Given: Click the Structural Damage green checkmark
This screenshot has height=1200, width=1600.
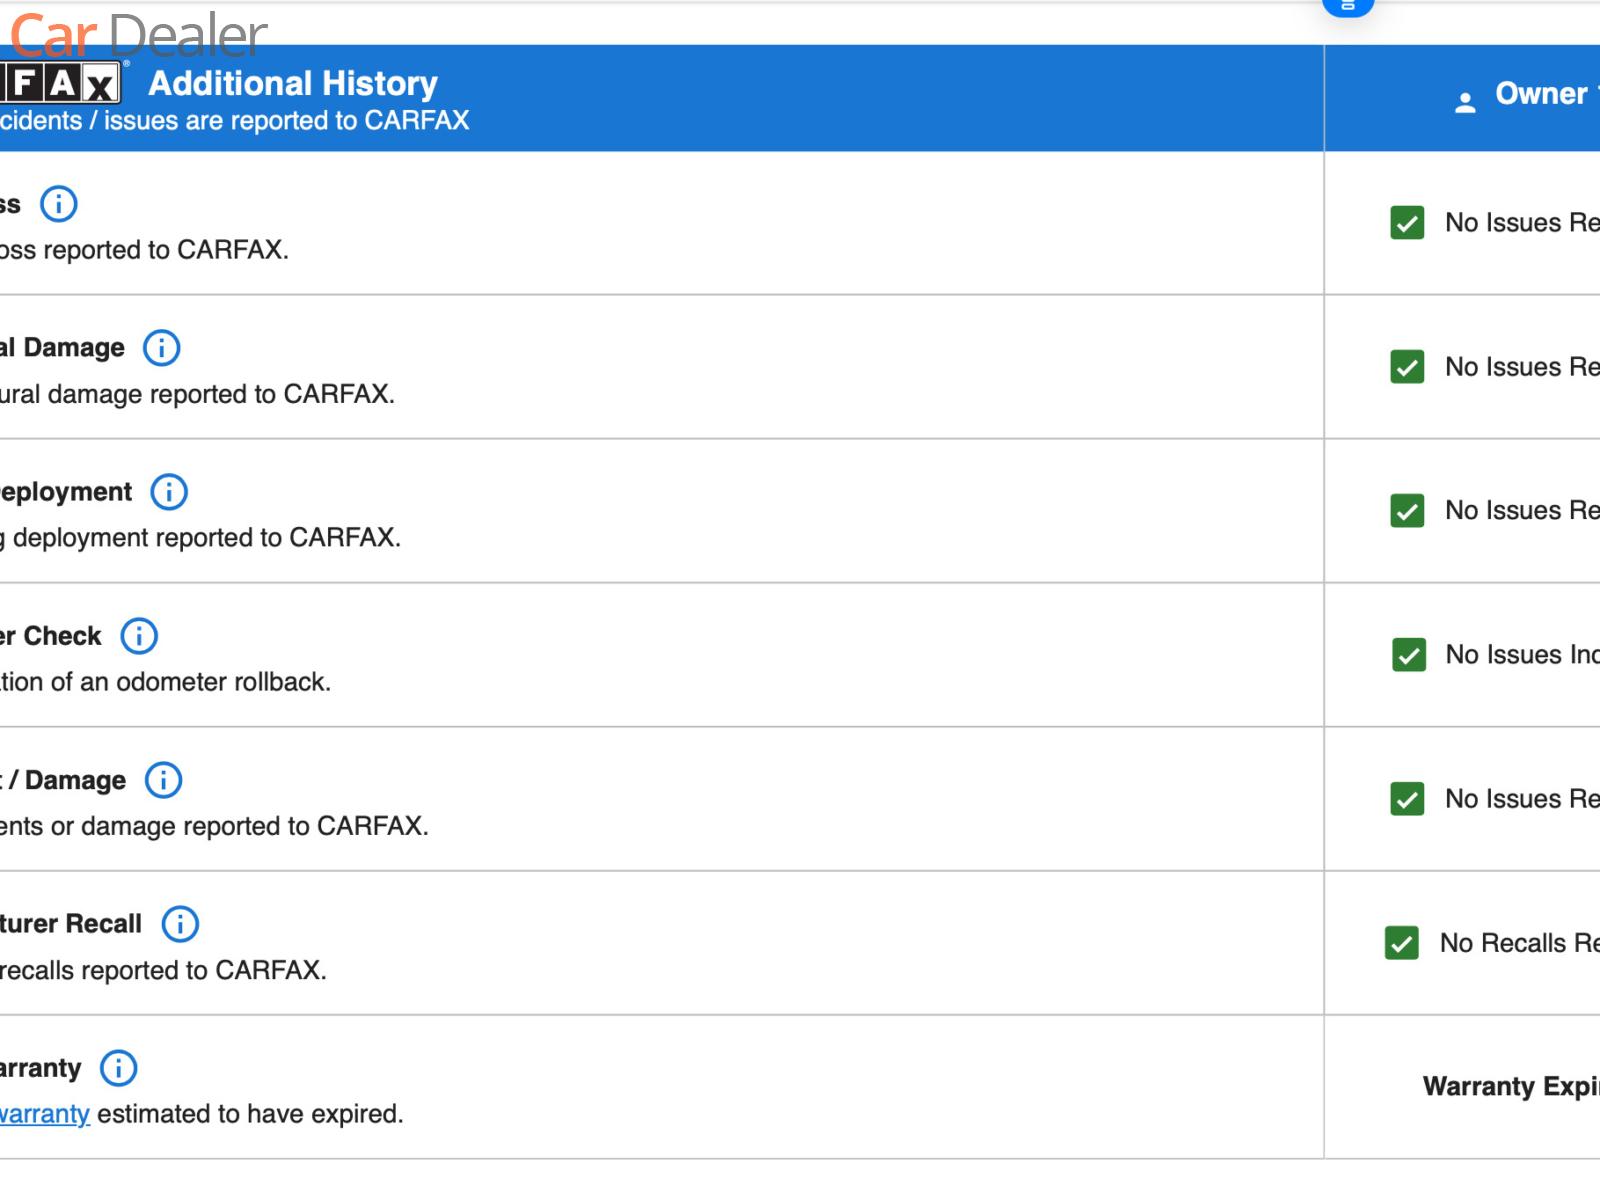Looking at the screenshot, I should 1407,367.
